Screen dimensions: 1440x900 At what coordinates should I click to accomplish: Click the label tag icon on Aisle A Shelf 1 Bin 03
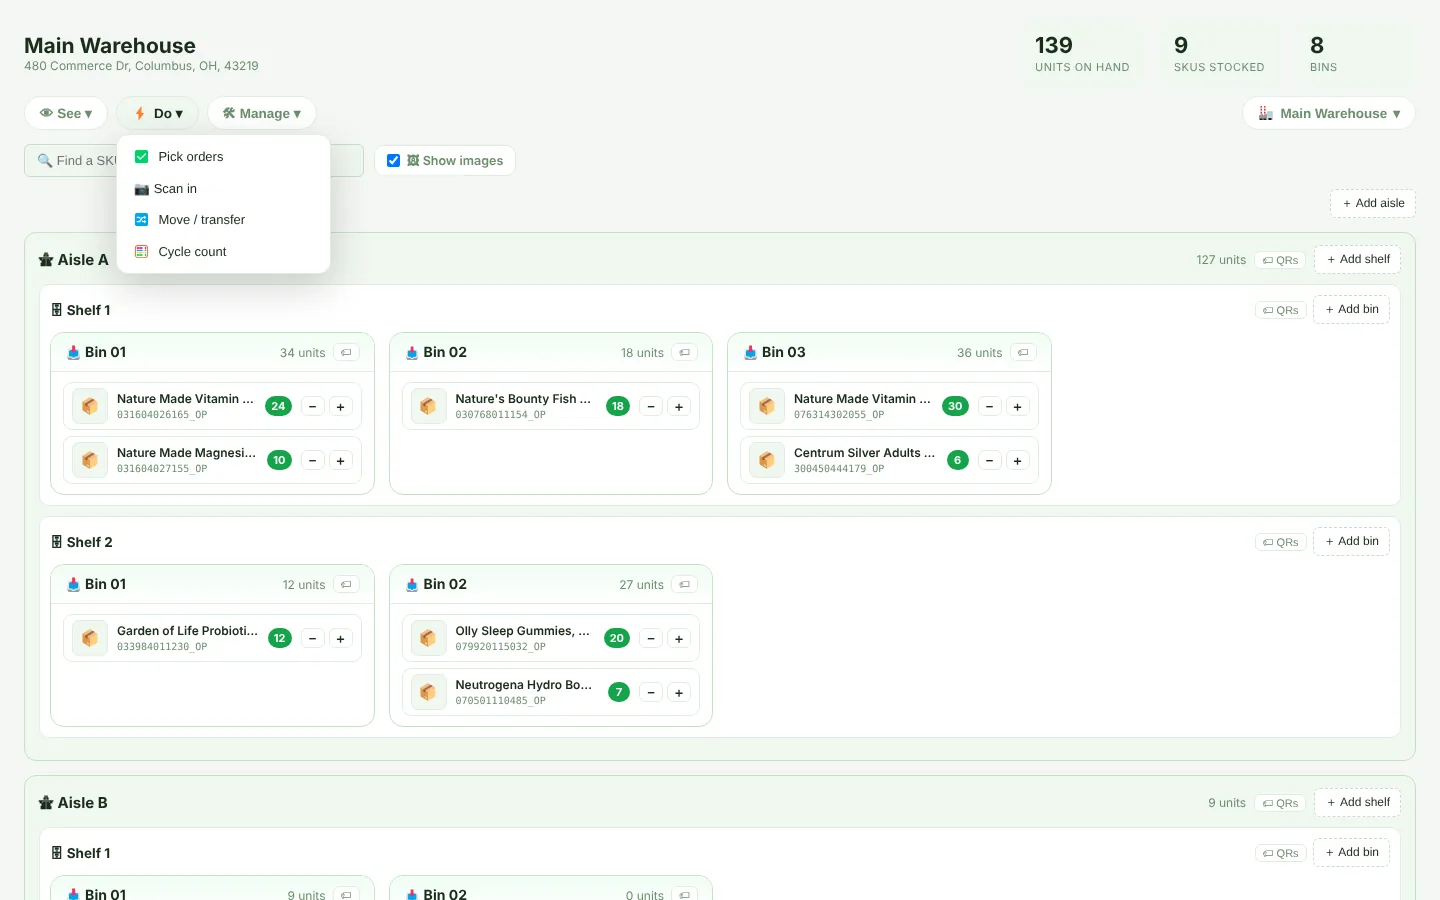[1024, 352]
